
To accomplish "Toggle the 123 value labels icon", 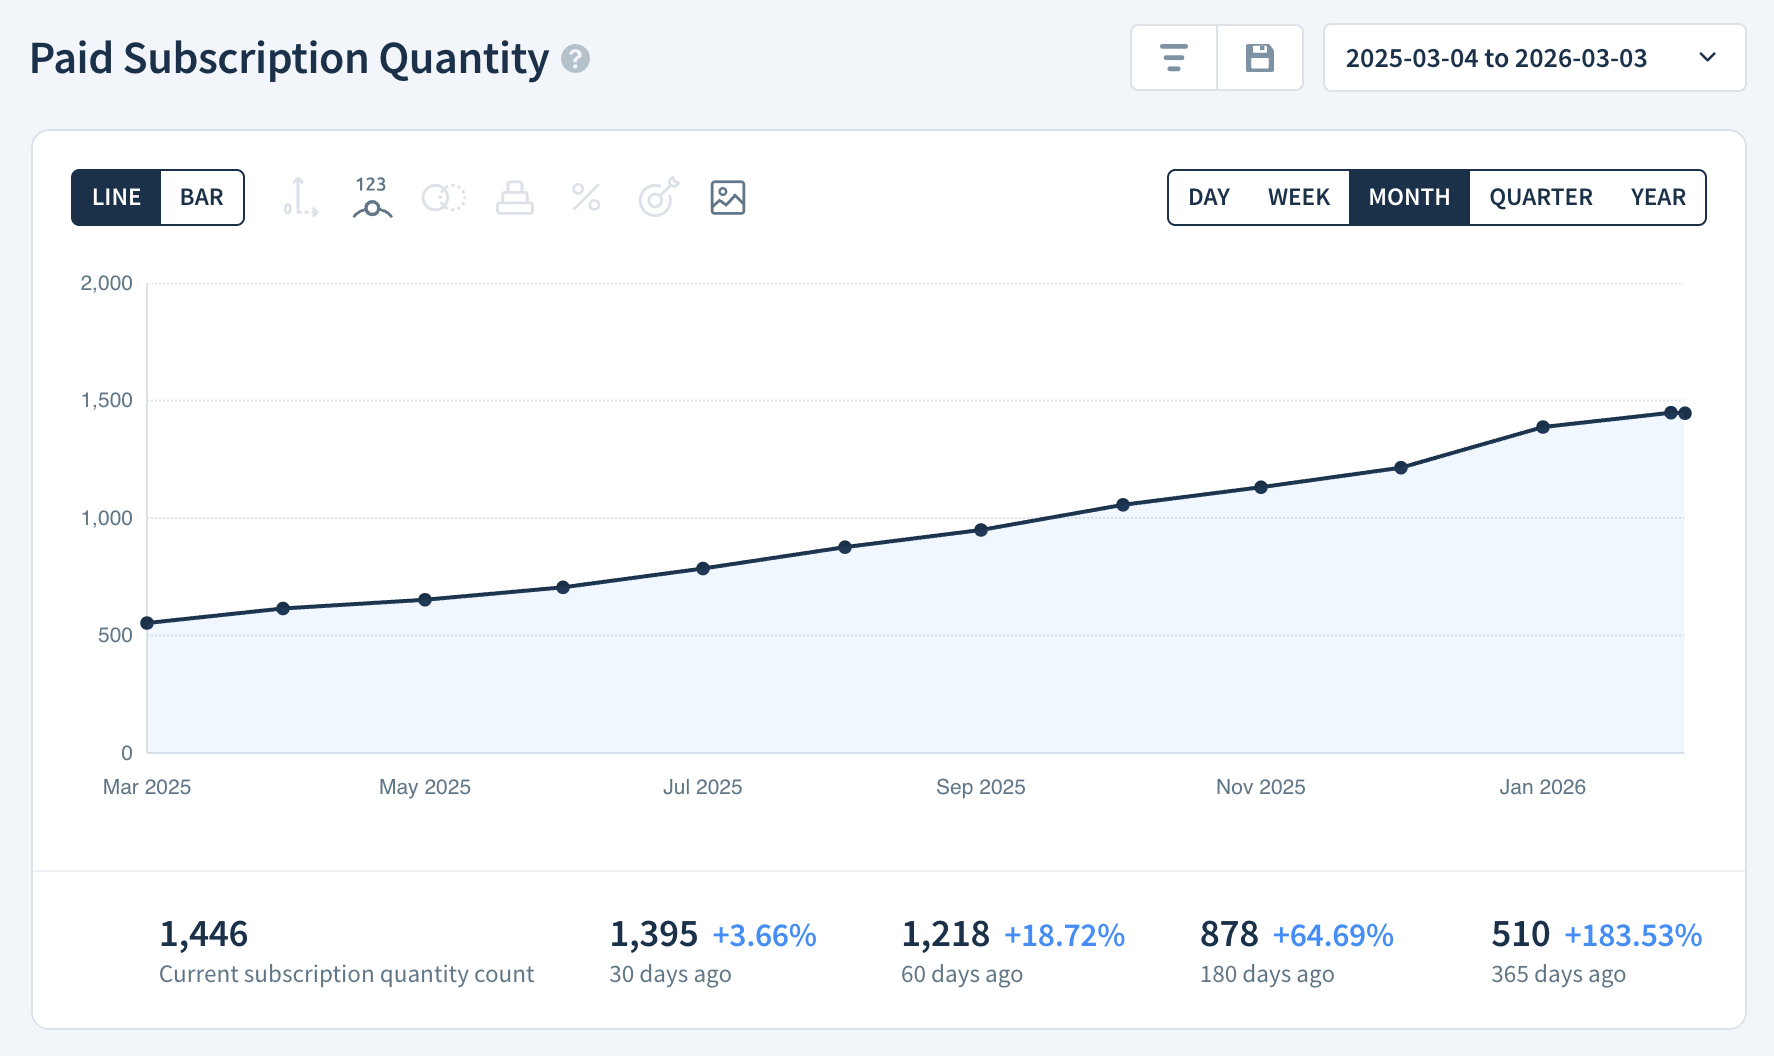I will click(x=371, y=197).
